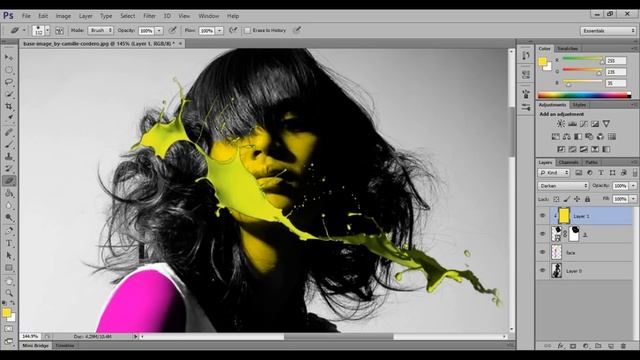Toggle layer filtering switch on
This screenshot has height=360, width=640.
635,173
